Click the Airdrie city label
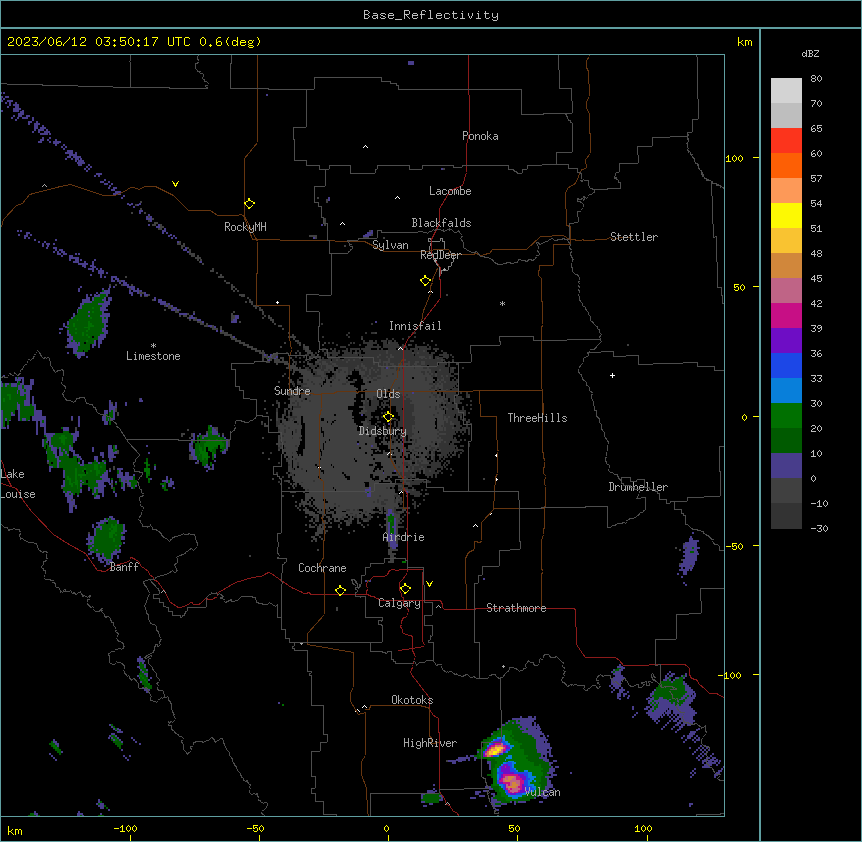 tap(404, 537)
